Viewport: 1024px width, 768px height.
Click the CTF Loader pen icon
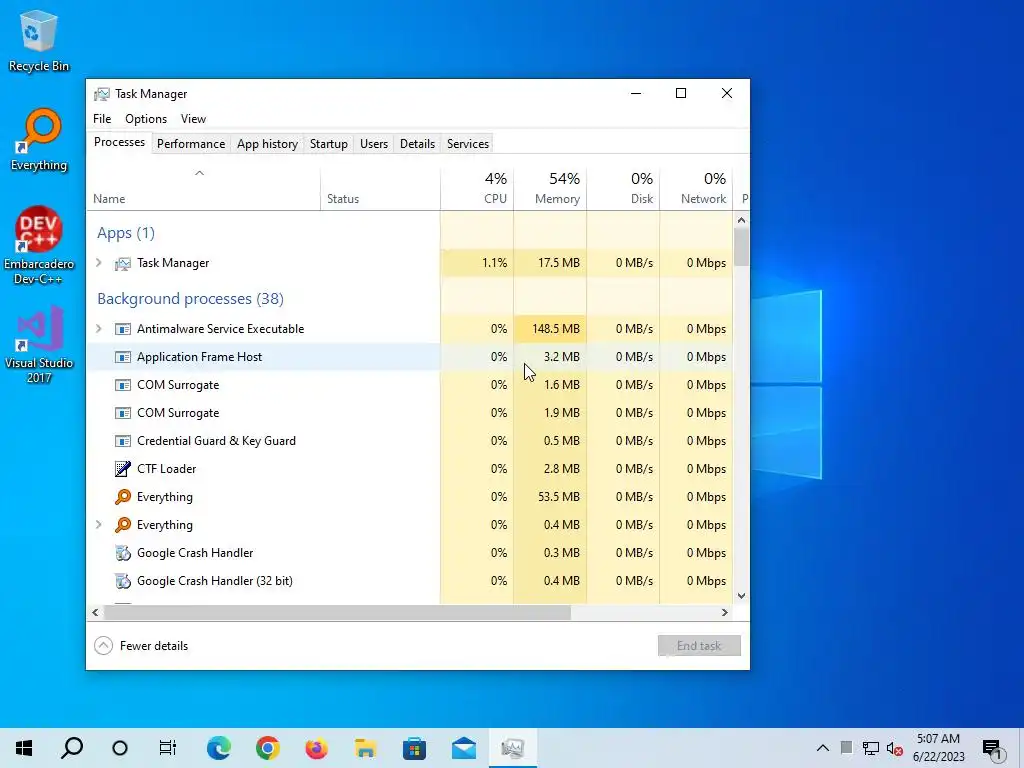[x=123, y=469]
